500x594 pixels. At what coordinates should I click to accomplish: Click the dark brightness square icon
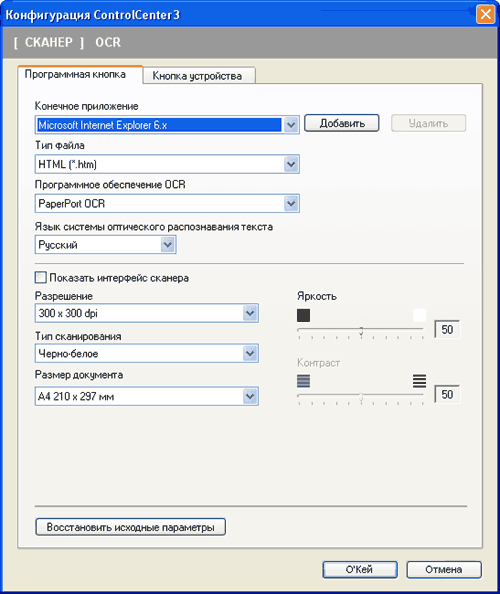coord(303,315)
